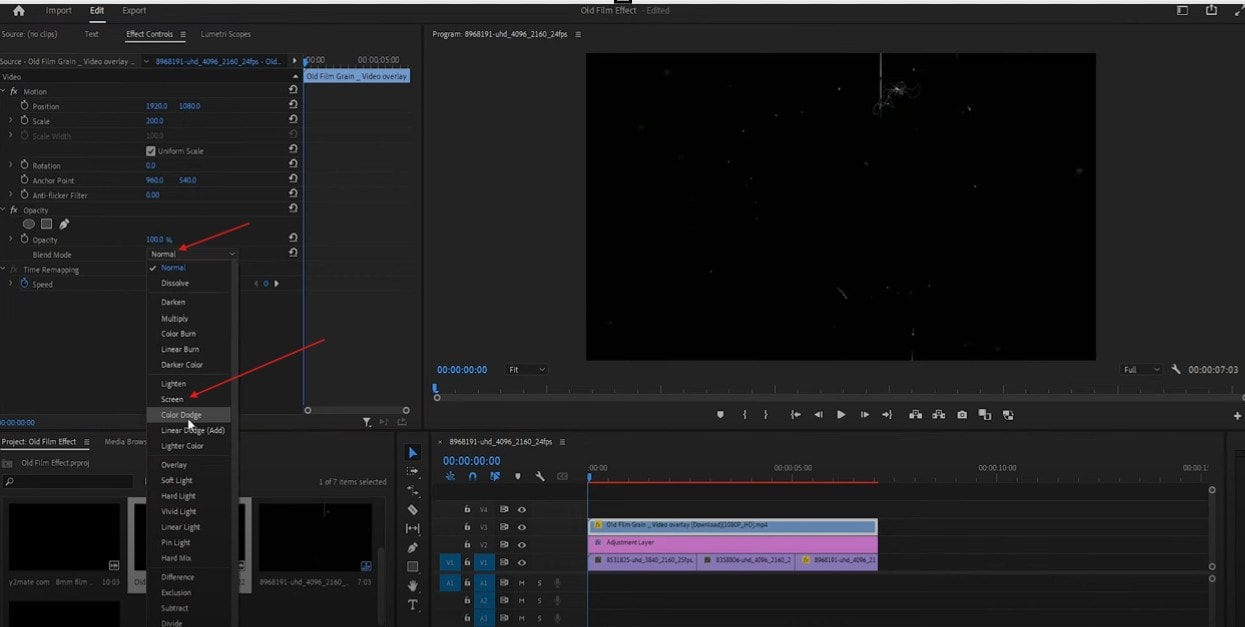
Task: Mute the A1 audio track
Action: pos(521,583)
